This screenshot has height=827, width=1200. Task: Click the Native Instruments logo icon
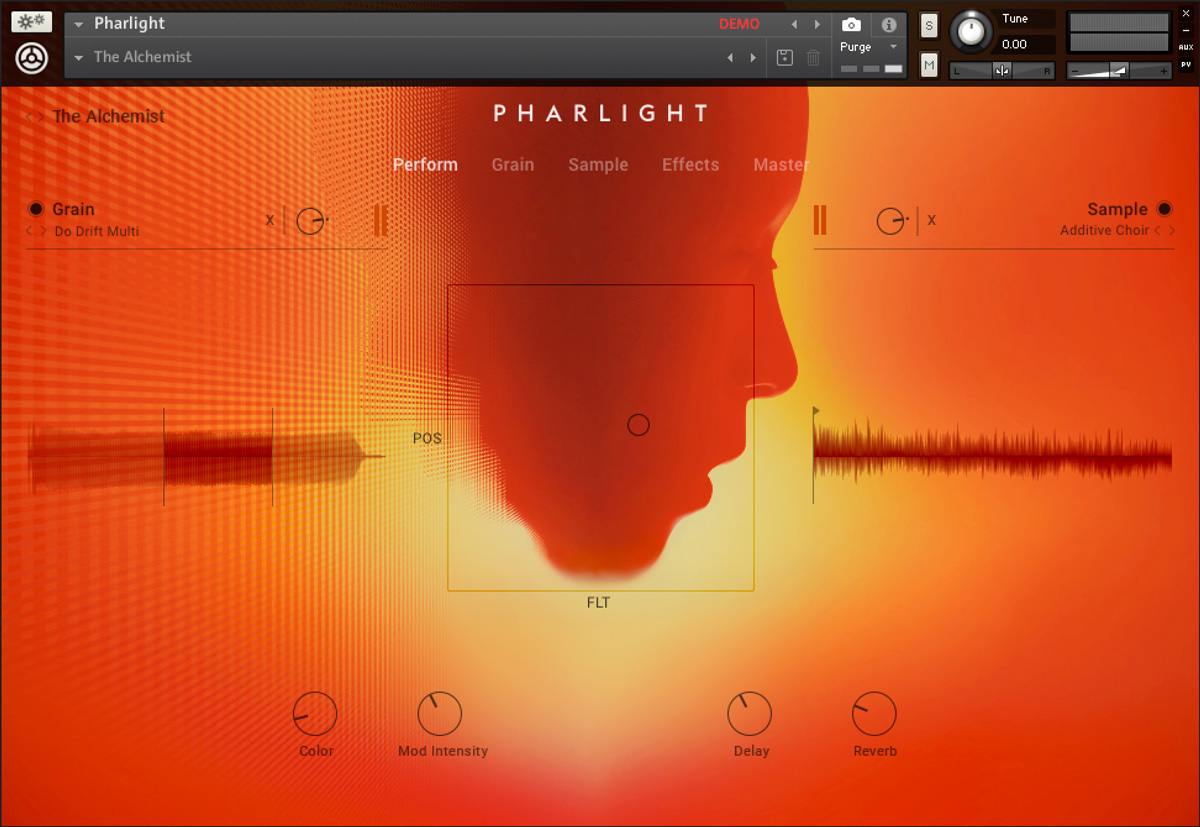(x=32, y=59)
